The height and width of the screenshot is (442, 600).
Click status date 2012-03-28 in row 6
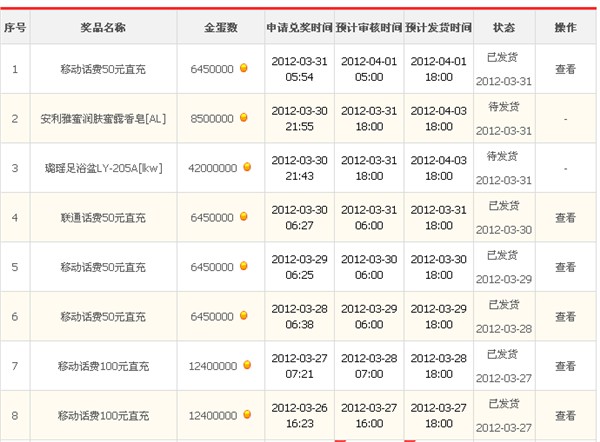pyautogui.click(x=504, y=329)
